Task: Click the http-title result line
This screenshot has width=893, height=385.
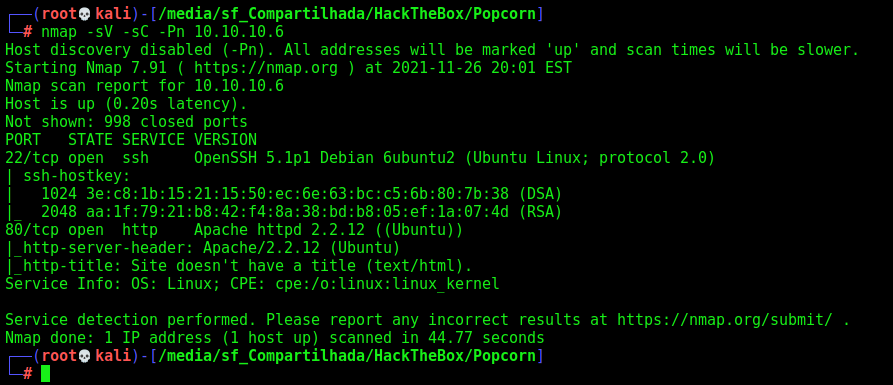Action: coord(239,266)
